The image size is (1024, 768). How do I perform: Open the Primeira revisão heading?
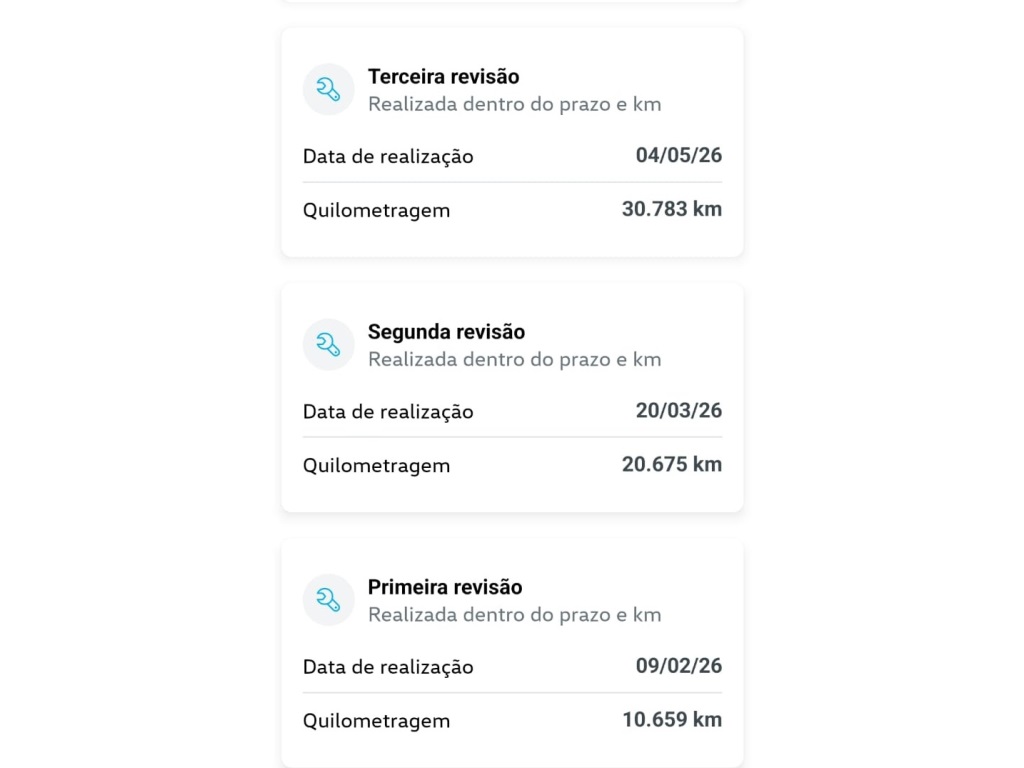pos(445,587)
